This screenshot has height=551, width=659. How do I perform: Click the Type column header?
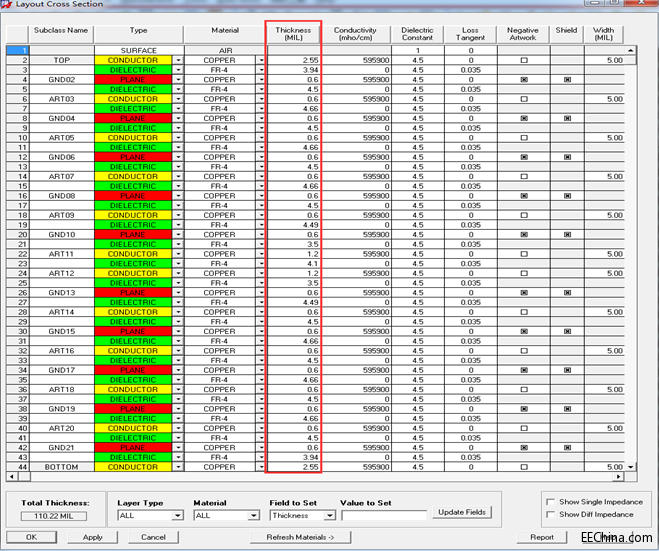pos(139,34)
